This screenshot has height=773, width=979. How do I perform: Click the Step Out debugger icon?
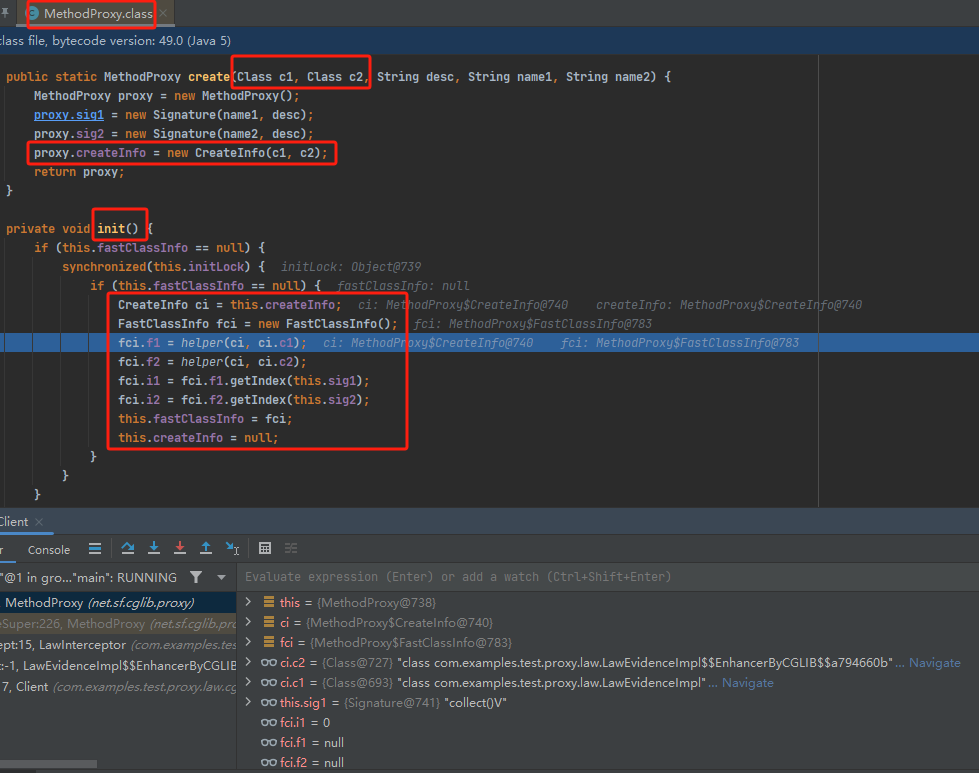(205, 548)
